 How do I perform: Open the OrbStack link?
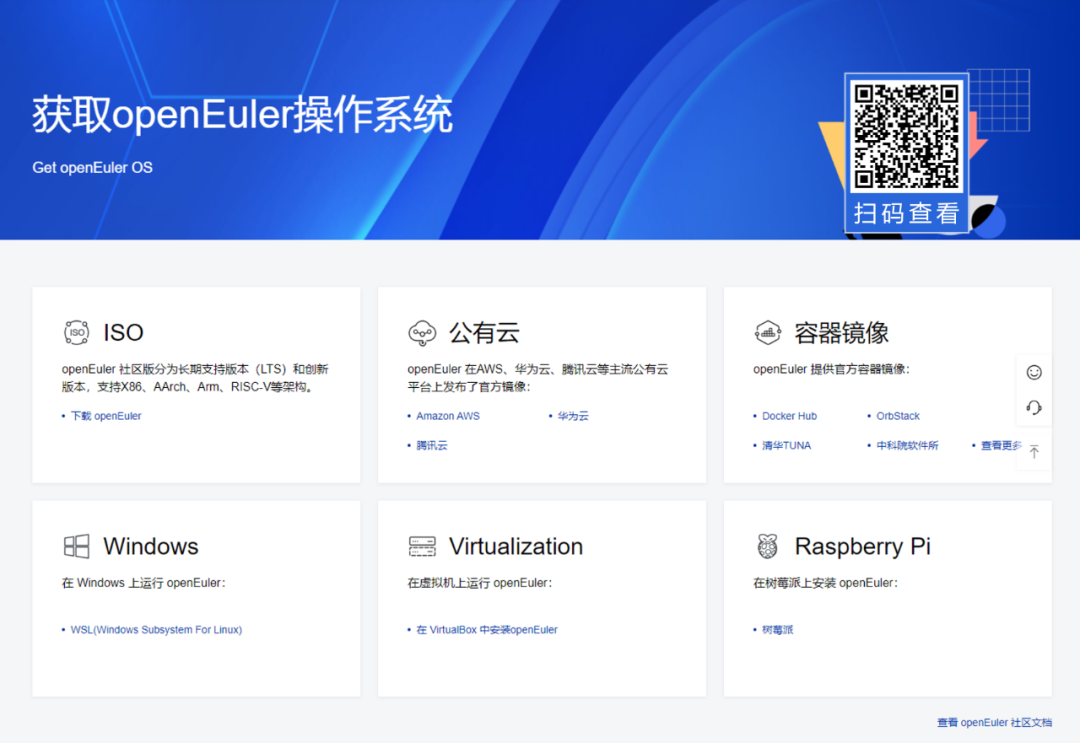pos(898,416)
